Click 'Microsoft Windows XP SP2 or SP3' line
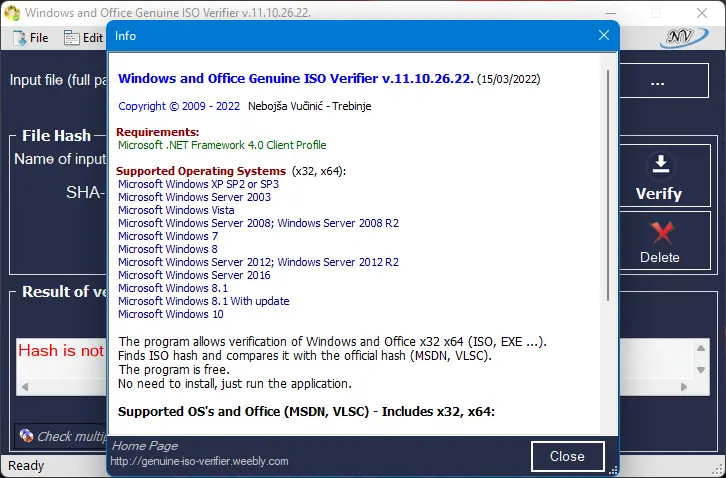This screenshot has width=726, height=478. click(x=199, y=184)
